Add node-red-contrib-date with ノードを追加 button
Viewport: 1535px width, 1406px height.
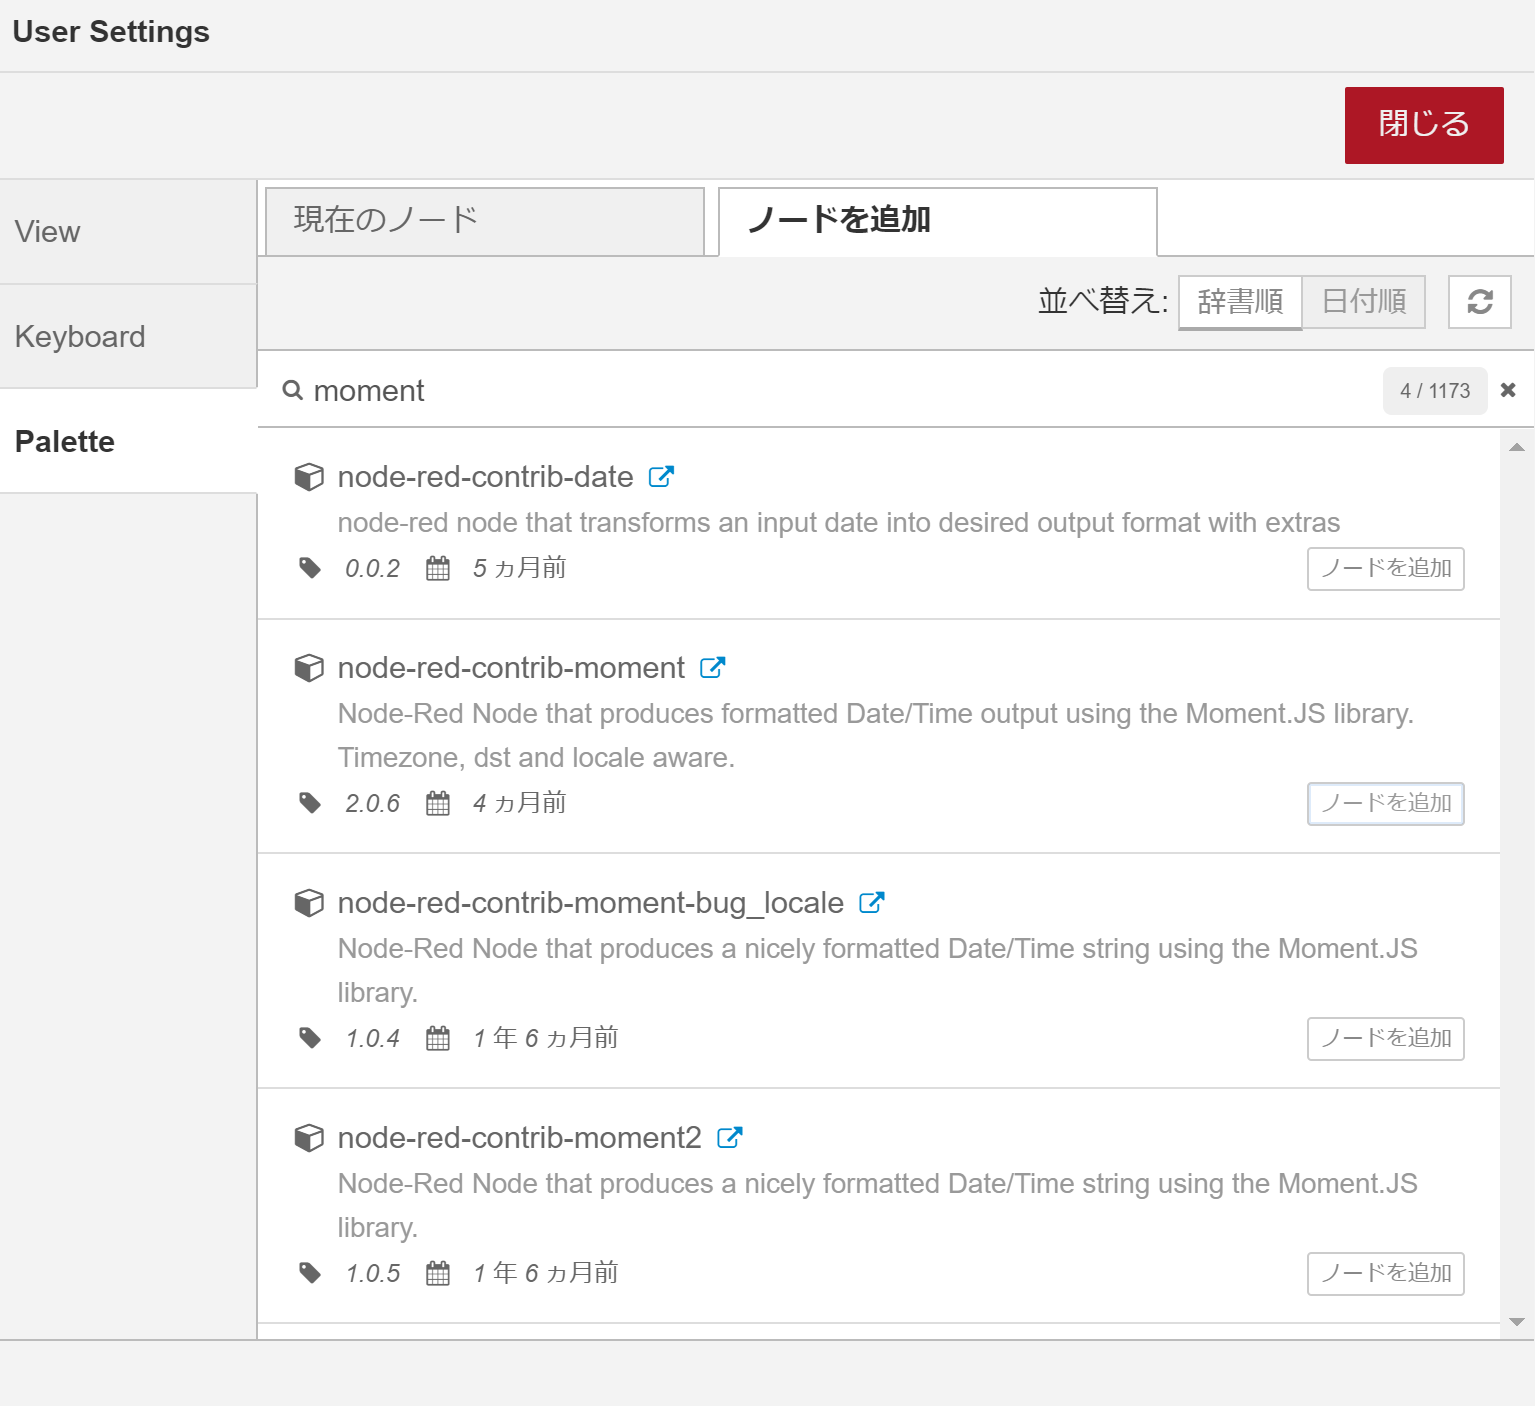1386,569
